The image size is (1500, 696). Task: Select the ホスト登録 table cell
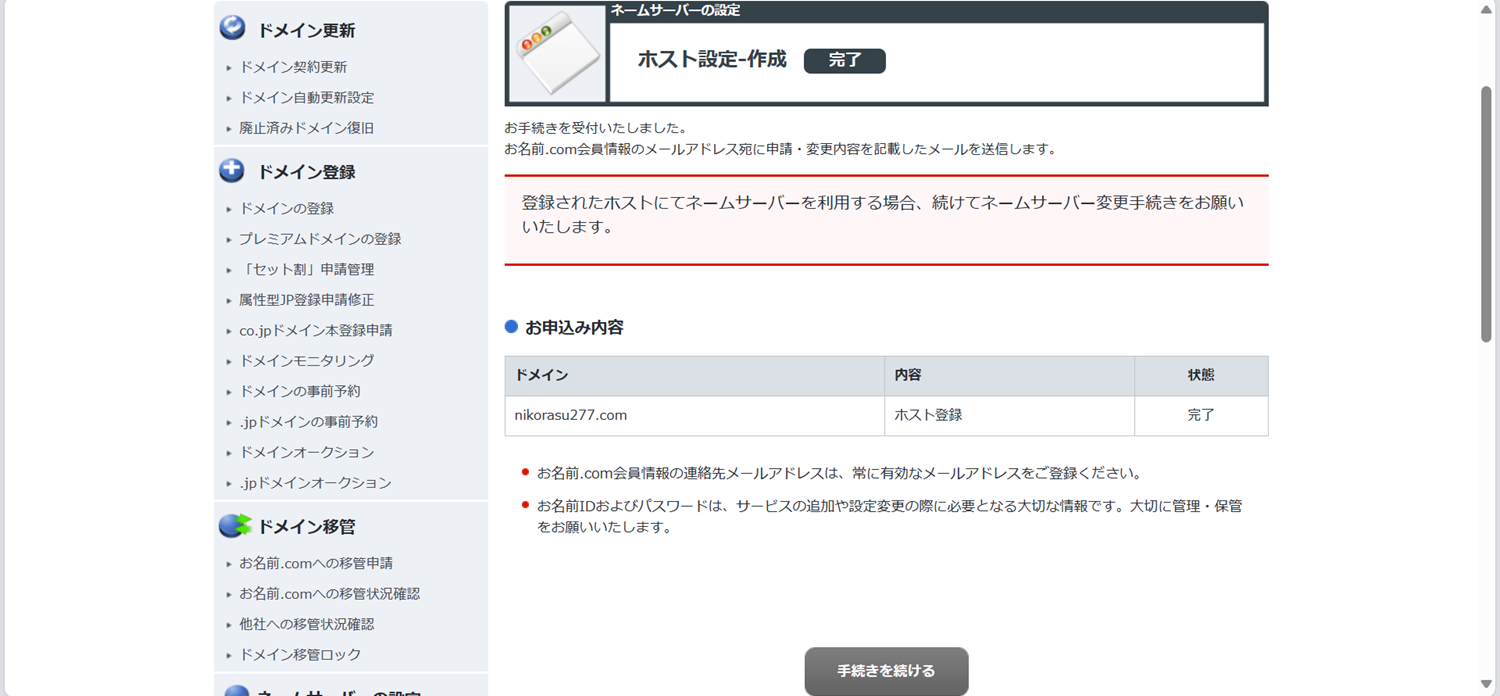point(1009,416)
